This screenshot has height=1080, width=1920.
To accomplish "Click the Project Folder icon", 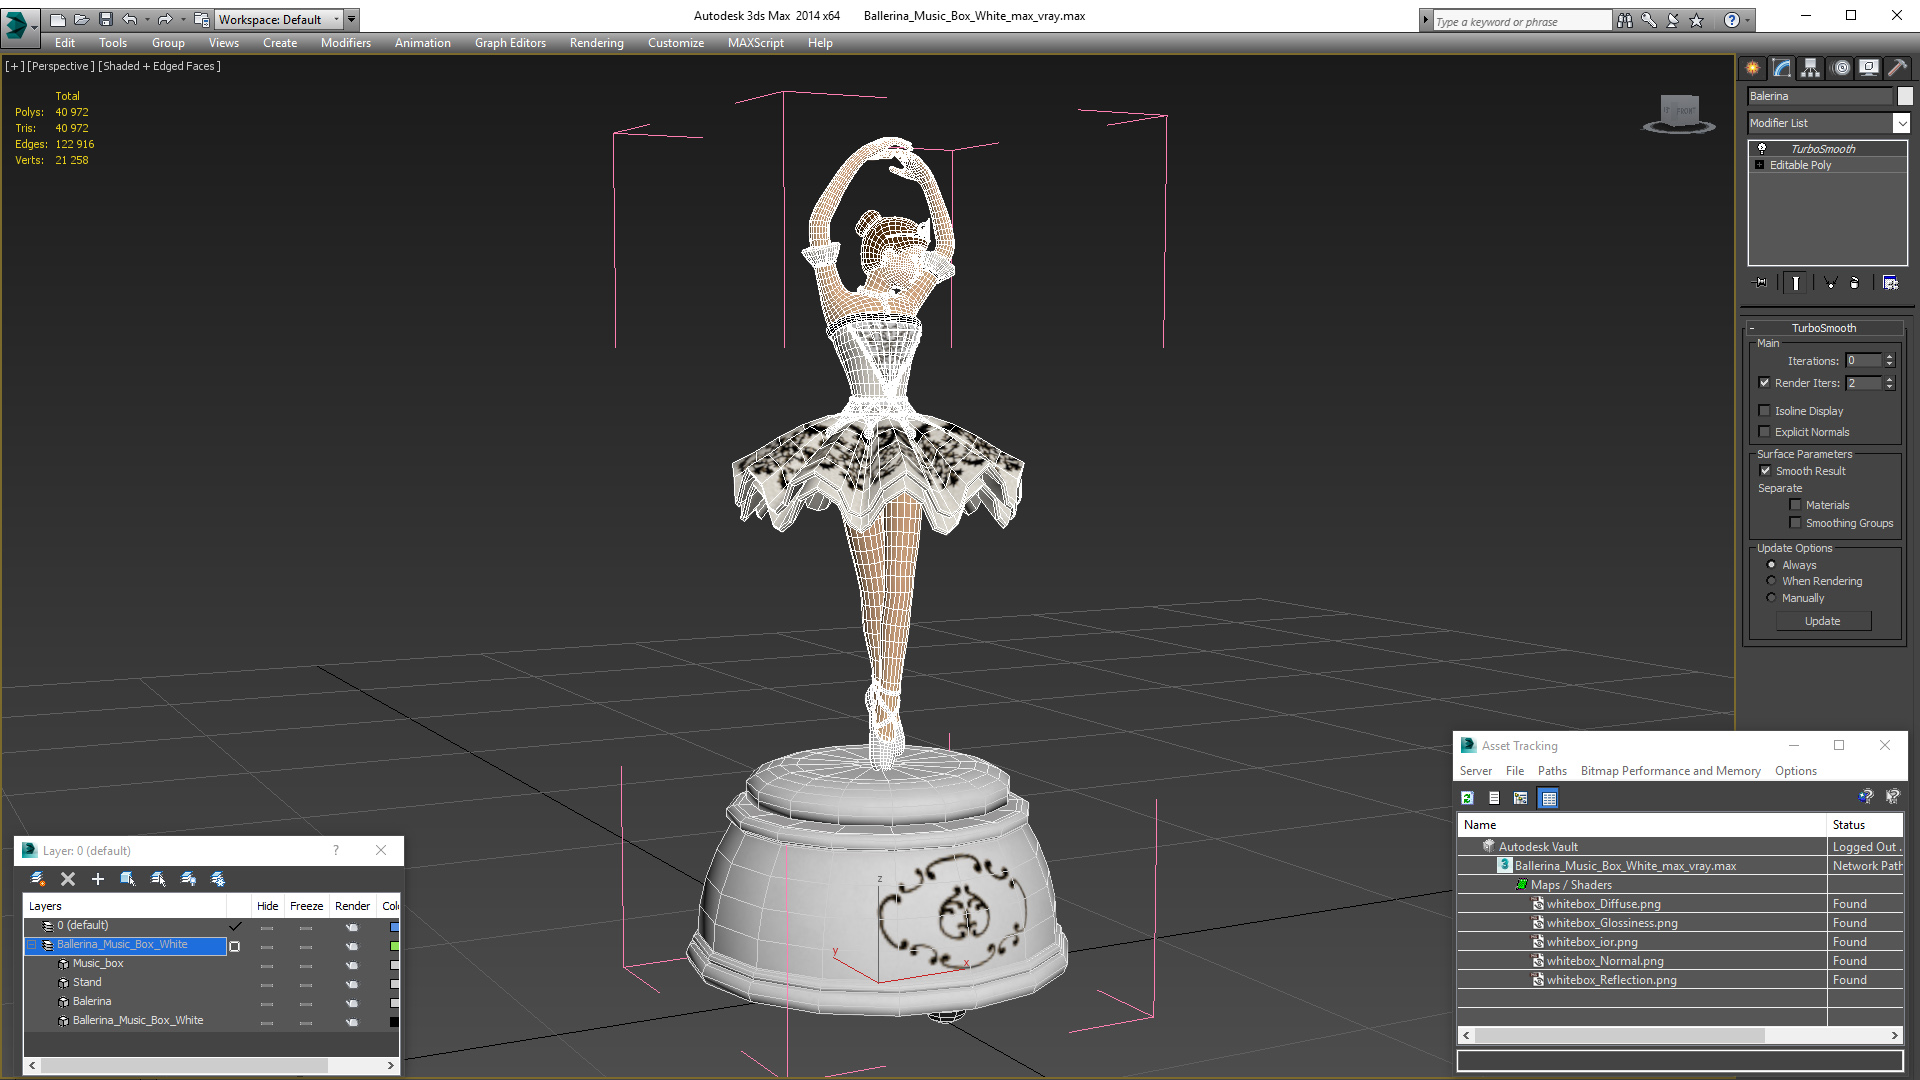I will [x=201, y=19].
